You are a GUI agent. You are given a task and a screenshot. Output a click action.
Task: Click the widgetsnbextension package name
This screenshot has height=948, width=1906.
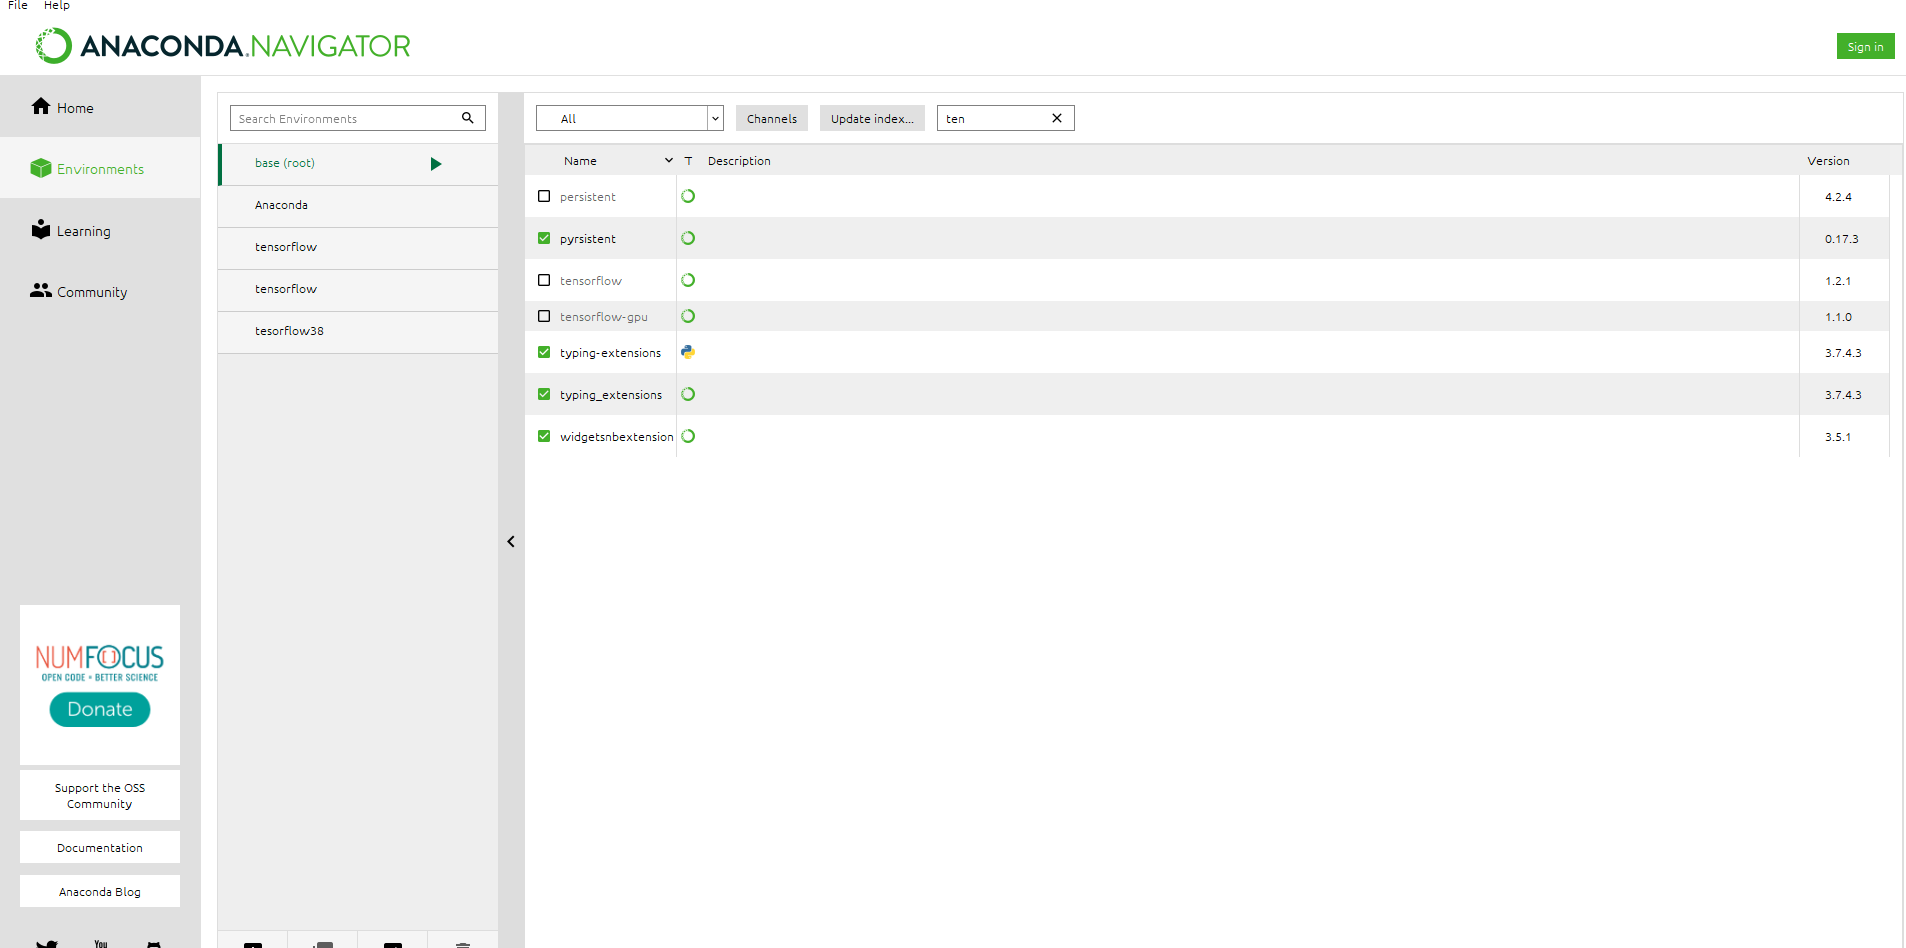point(617,437)
